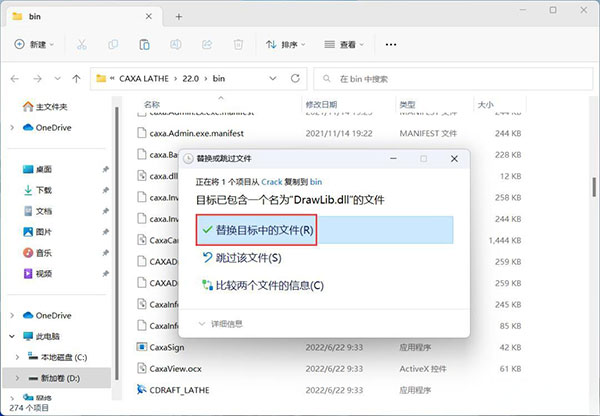Click the CaxaSign file icon
The width and height of the screenshot is (600, 416).
(x=142, y=347)
